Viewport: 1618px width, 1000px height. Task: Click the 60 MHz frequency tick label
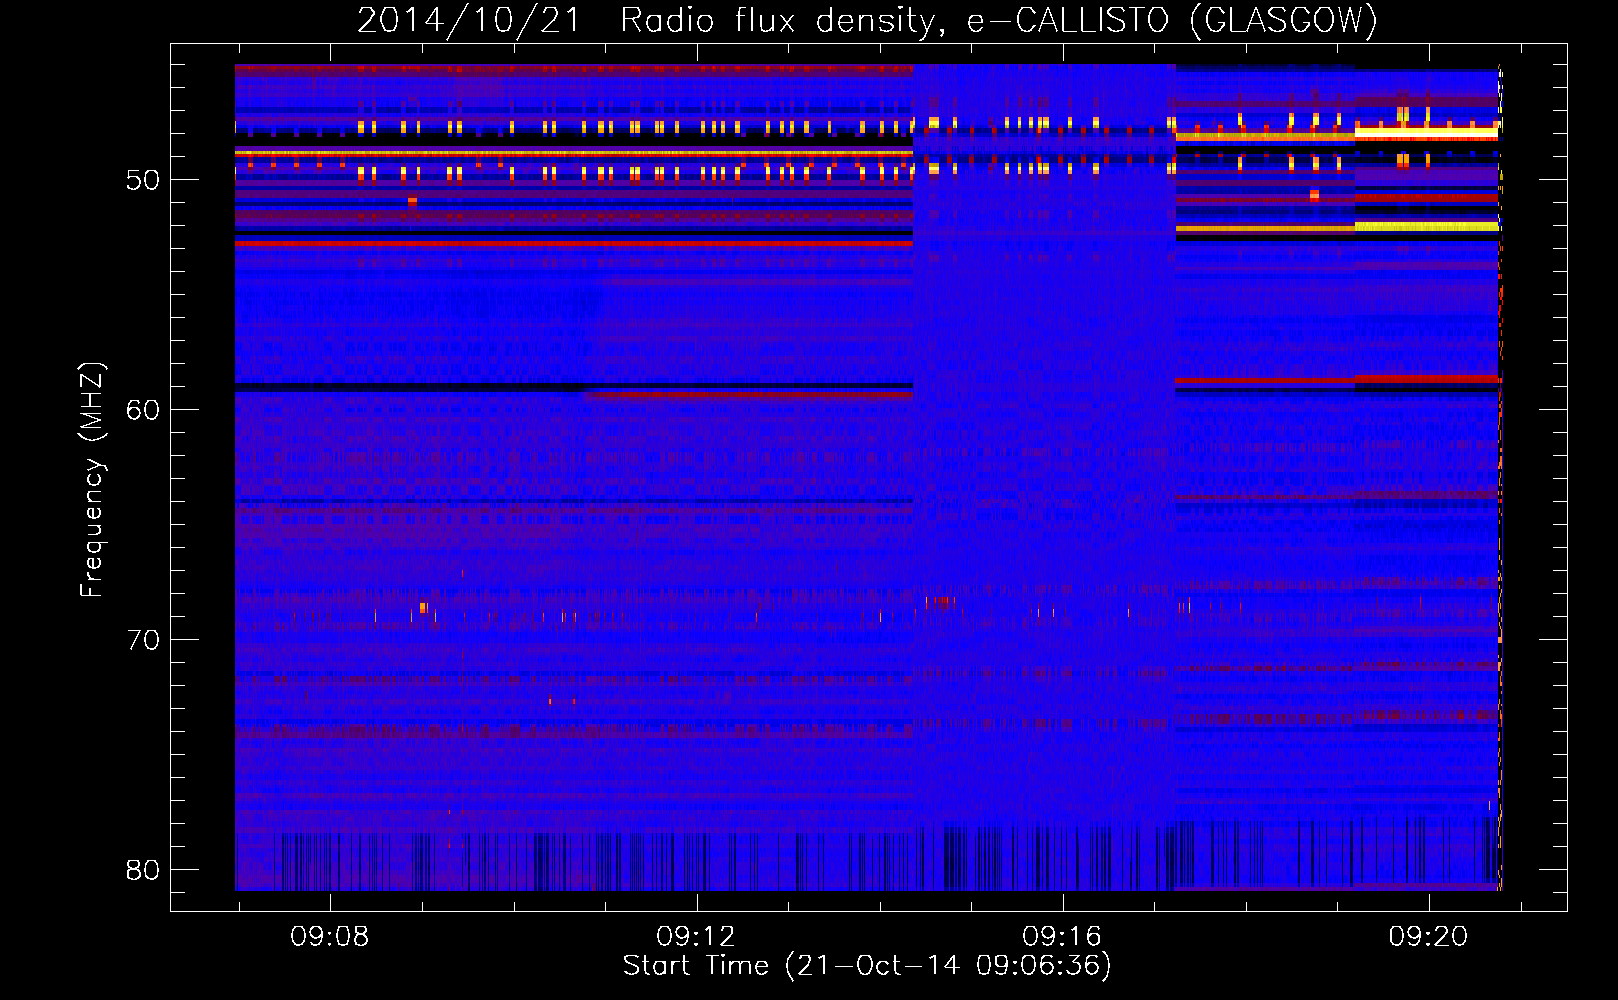[x=143, y=410]
